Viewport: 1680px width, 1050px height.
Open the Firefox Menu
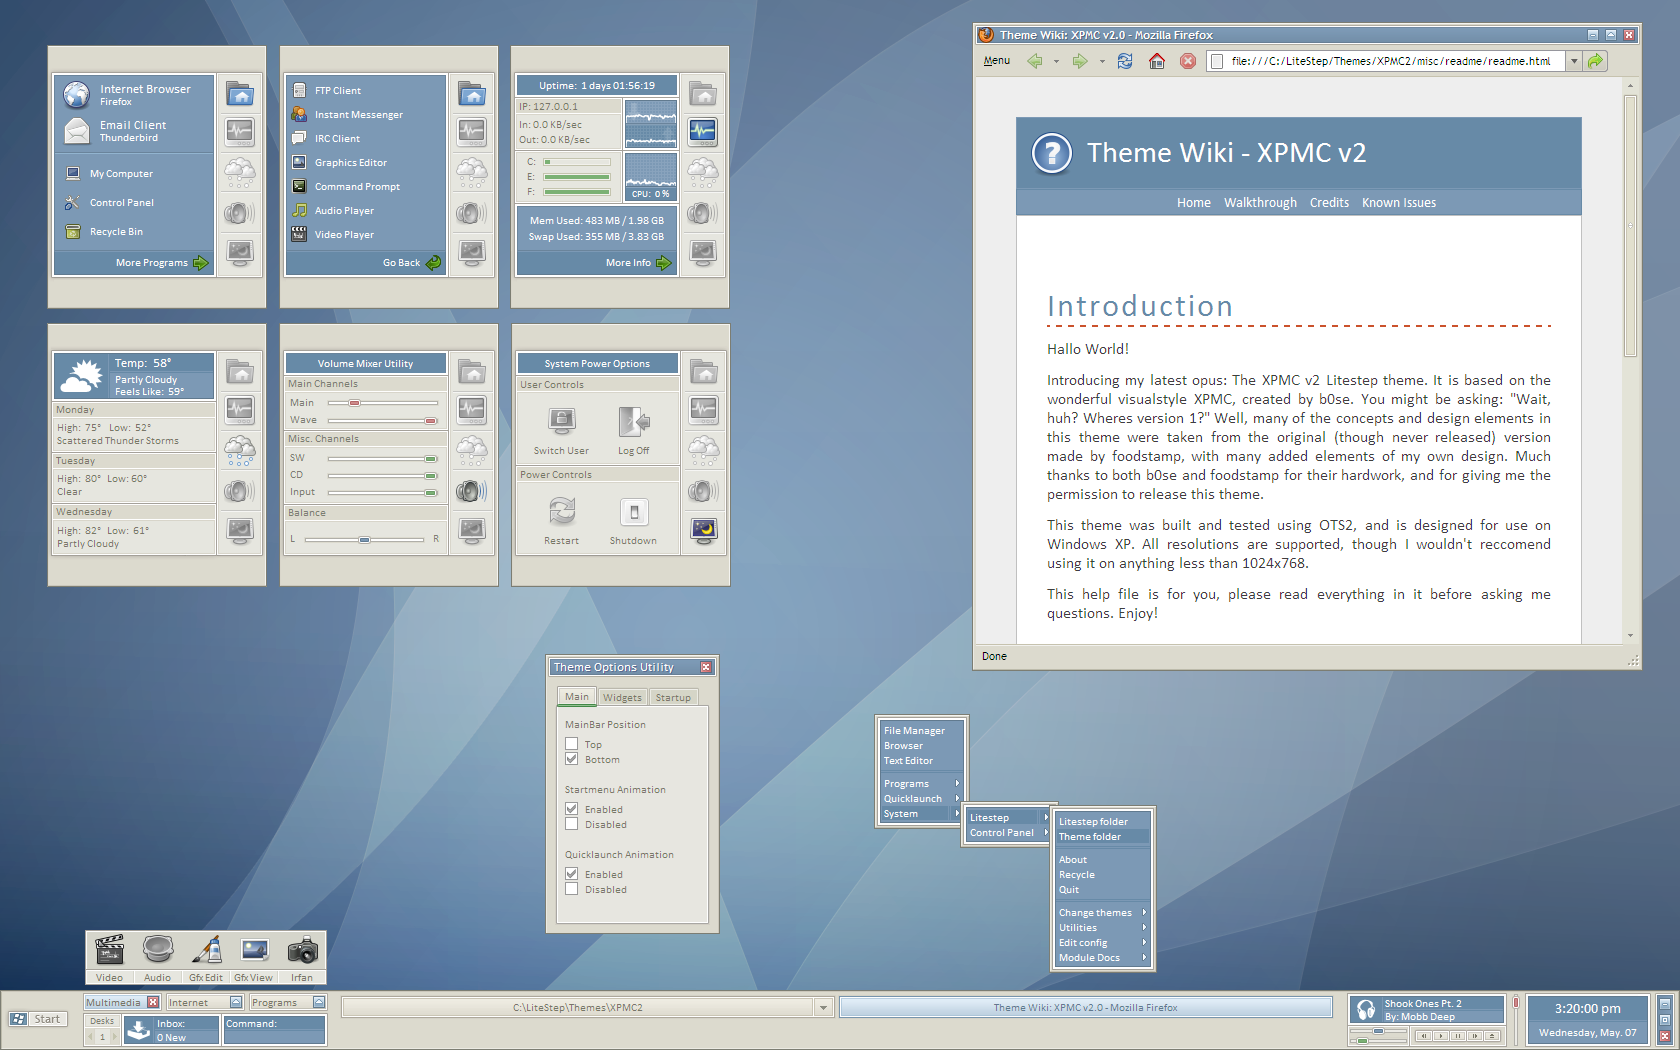pos(997,61)
